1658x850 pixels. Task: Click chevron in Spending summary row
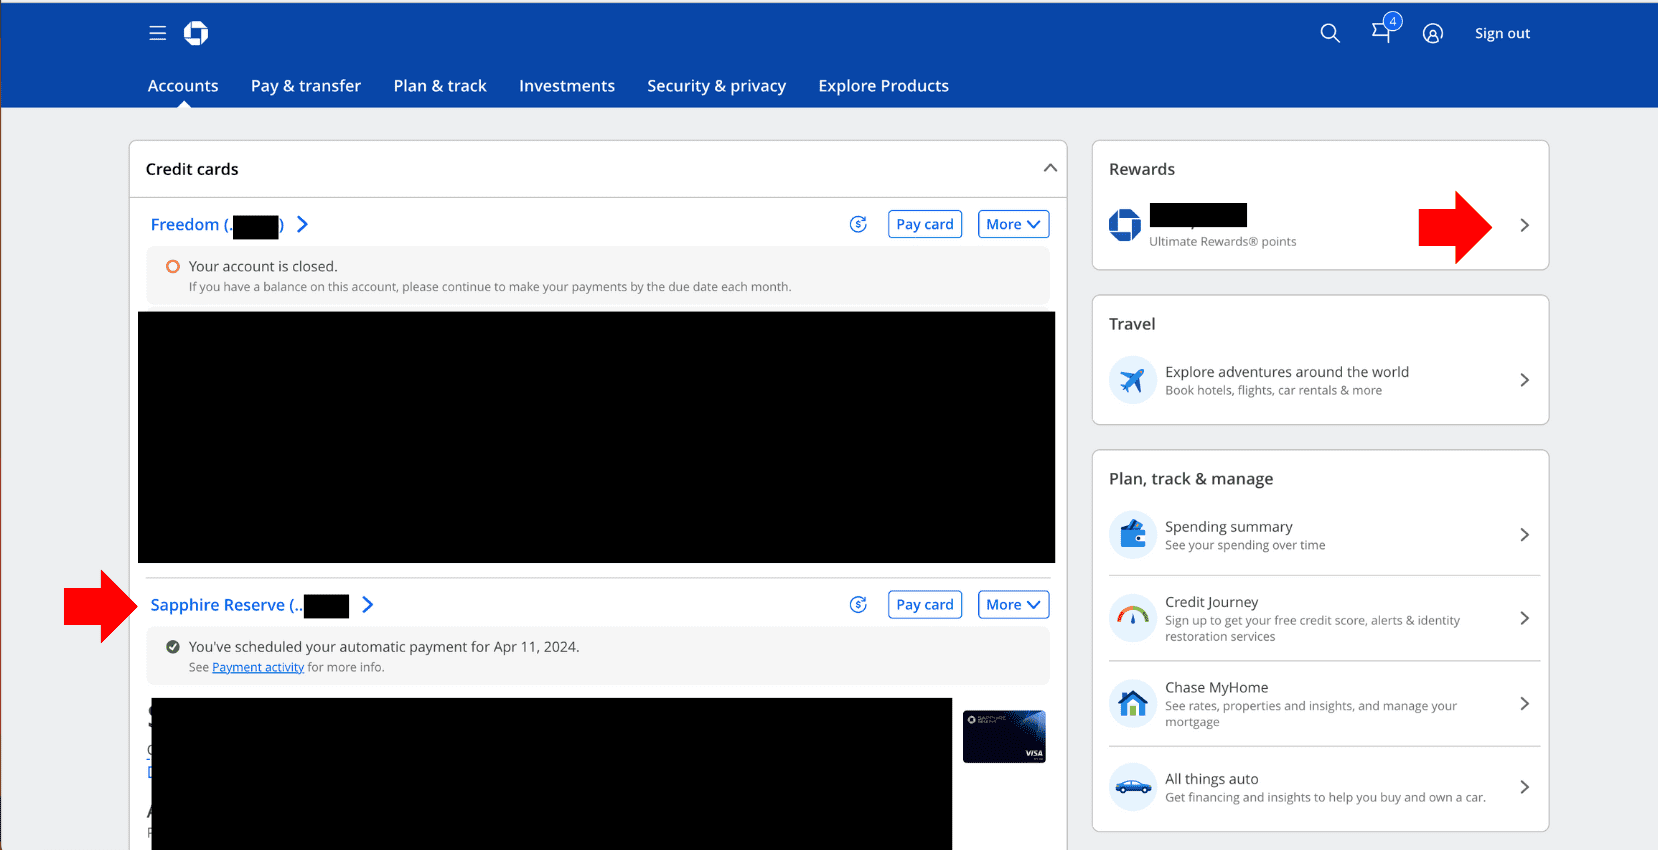pyautogui.click(x=1524, y=535)
